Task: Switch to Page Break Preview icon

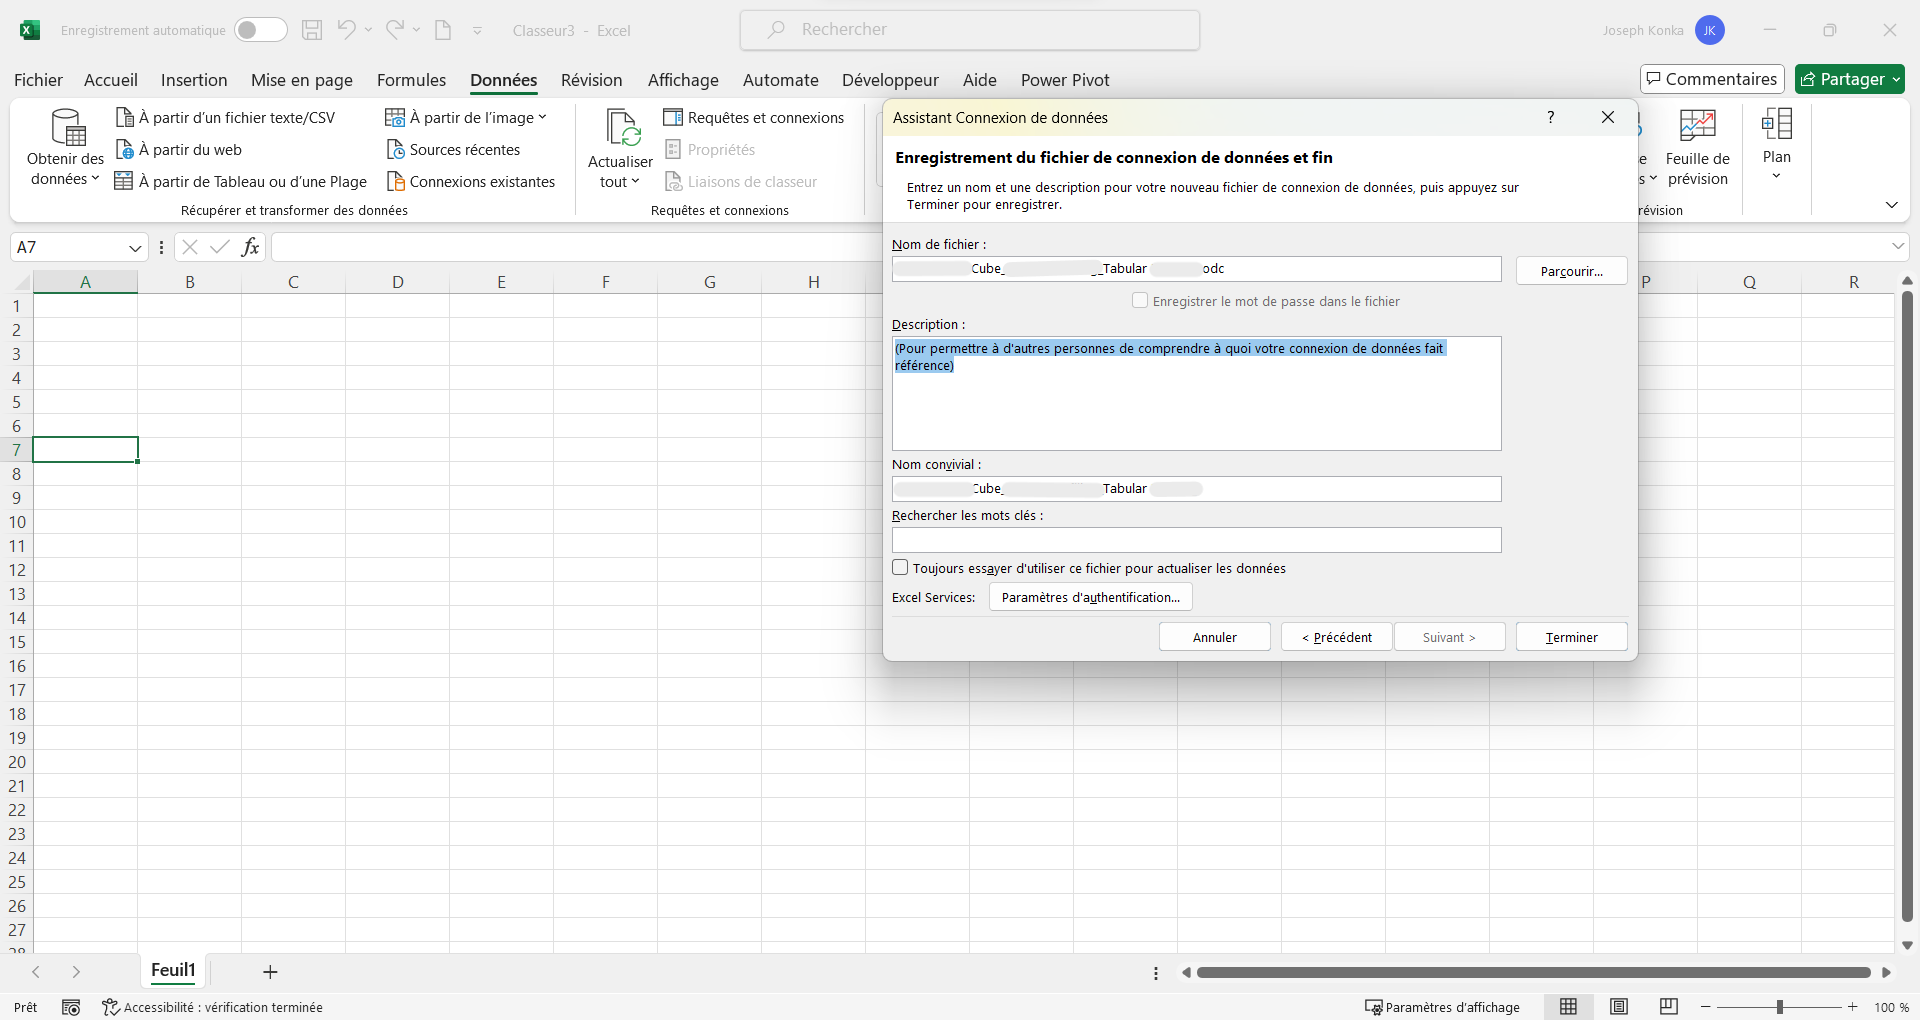Action: point(1669,1007)
